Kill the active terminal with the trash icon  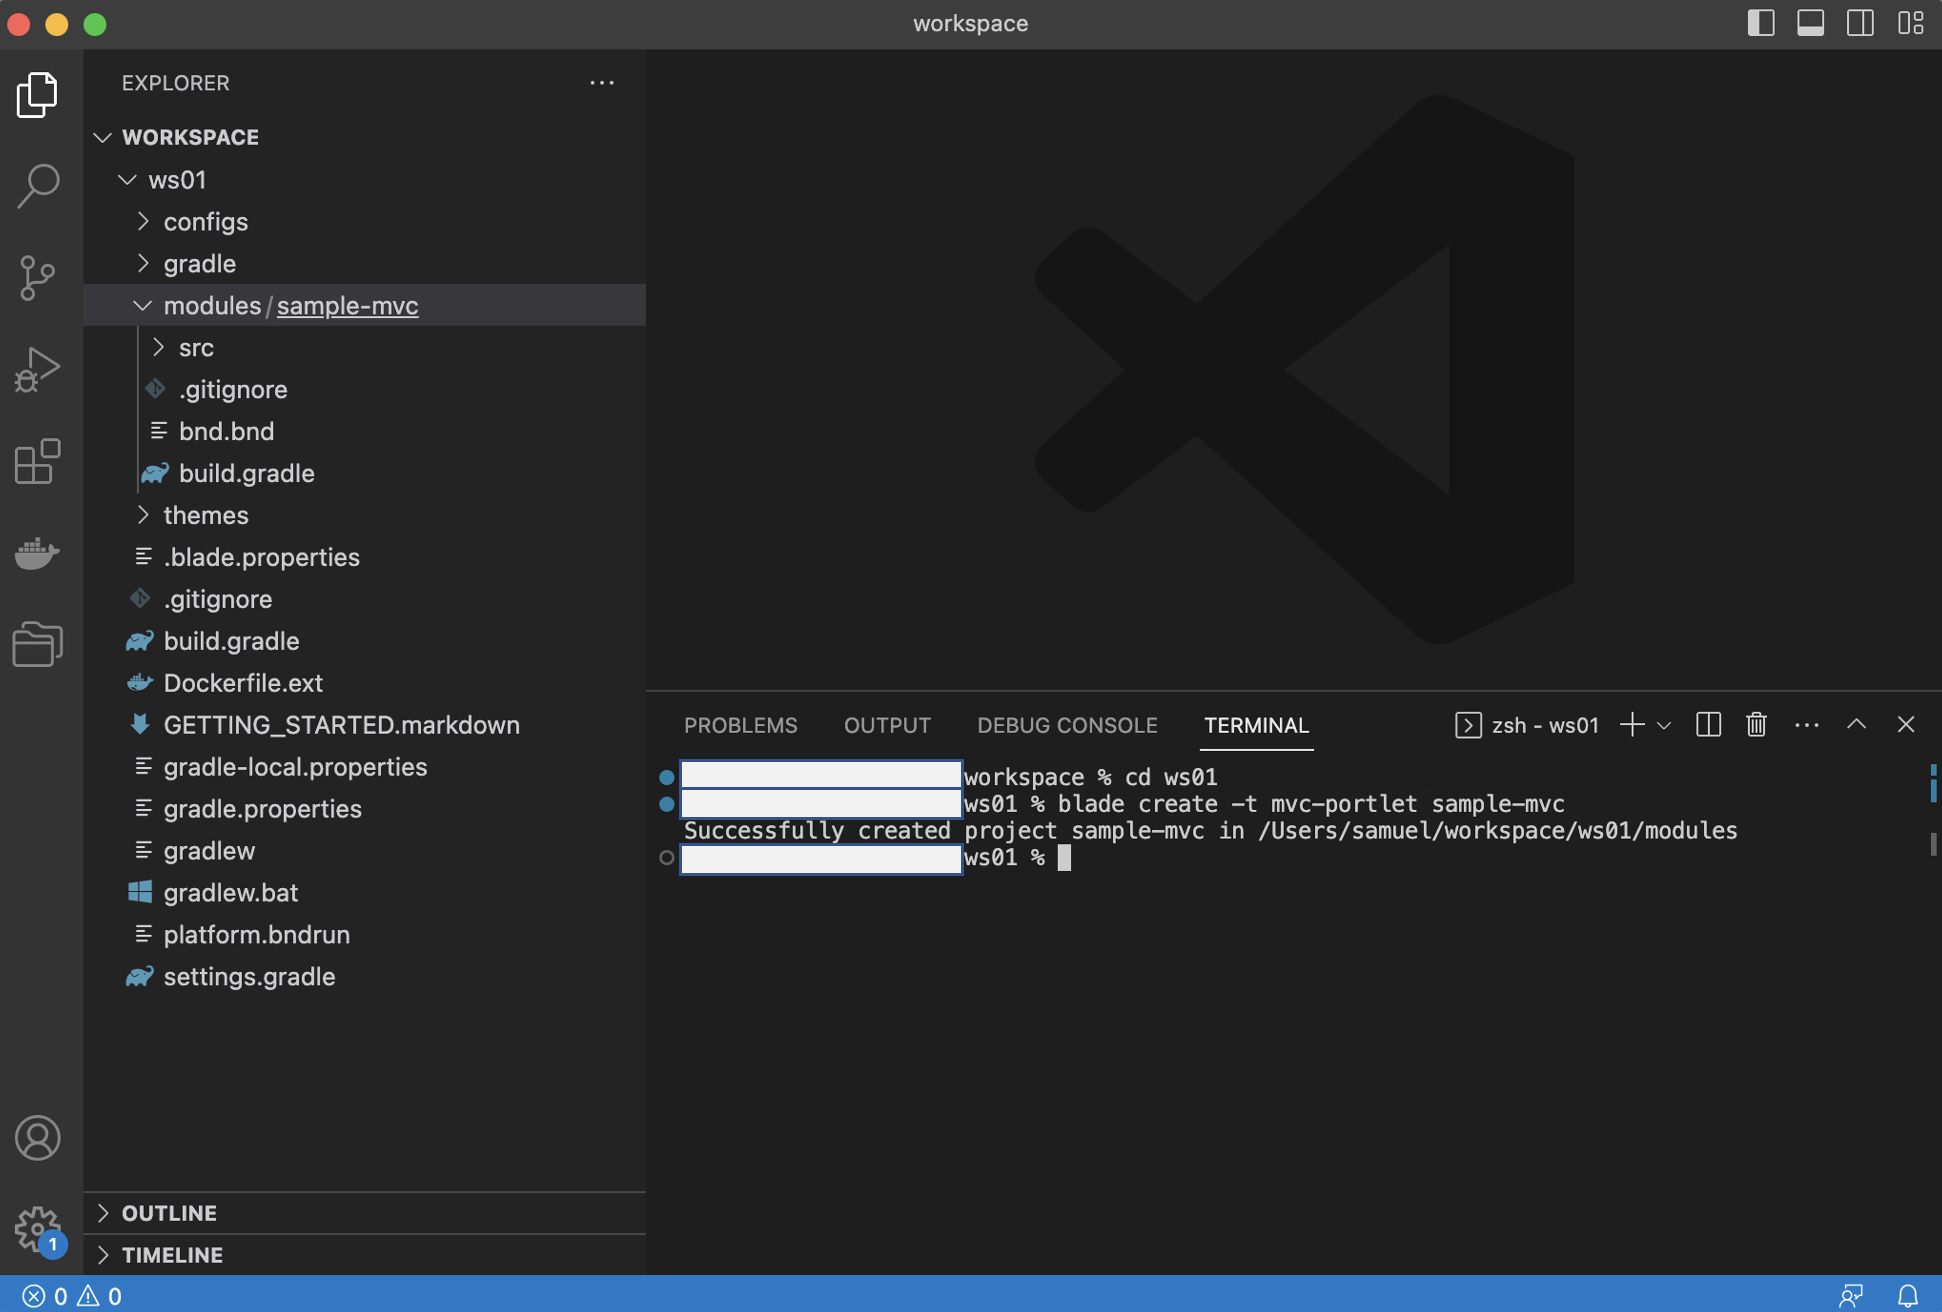click(1756, 724)
